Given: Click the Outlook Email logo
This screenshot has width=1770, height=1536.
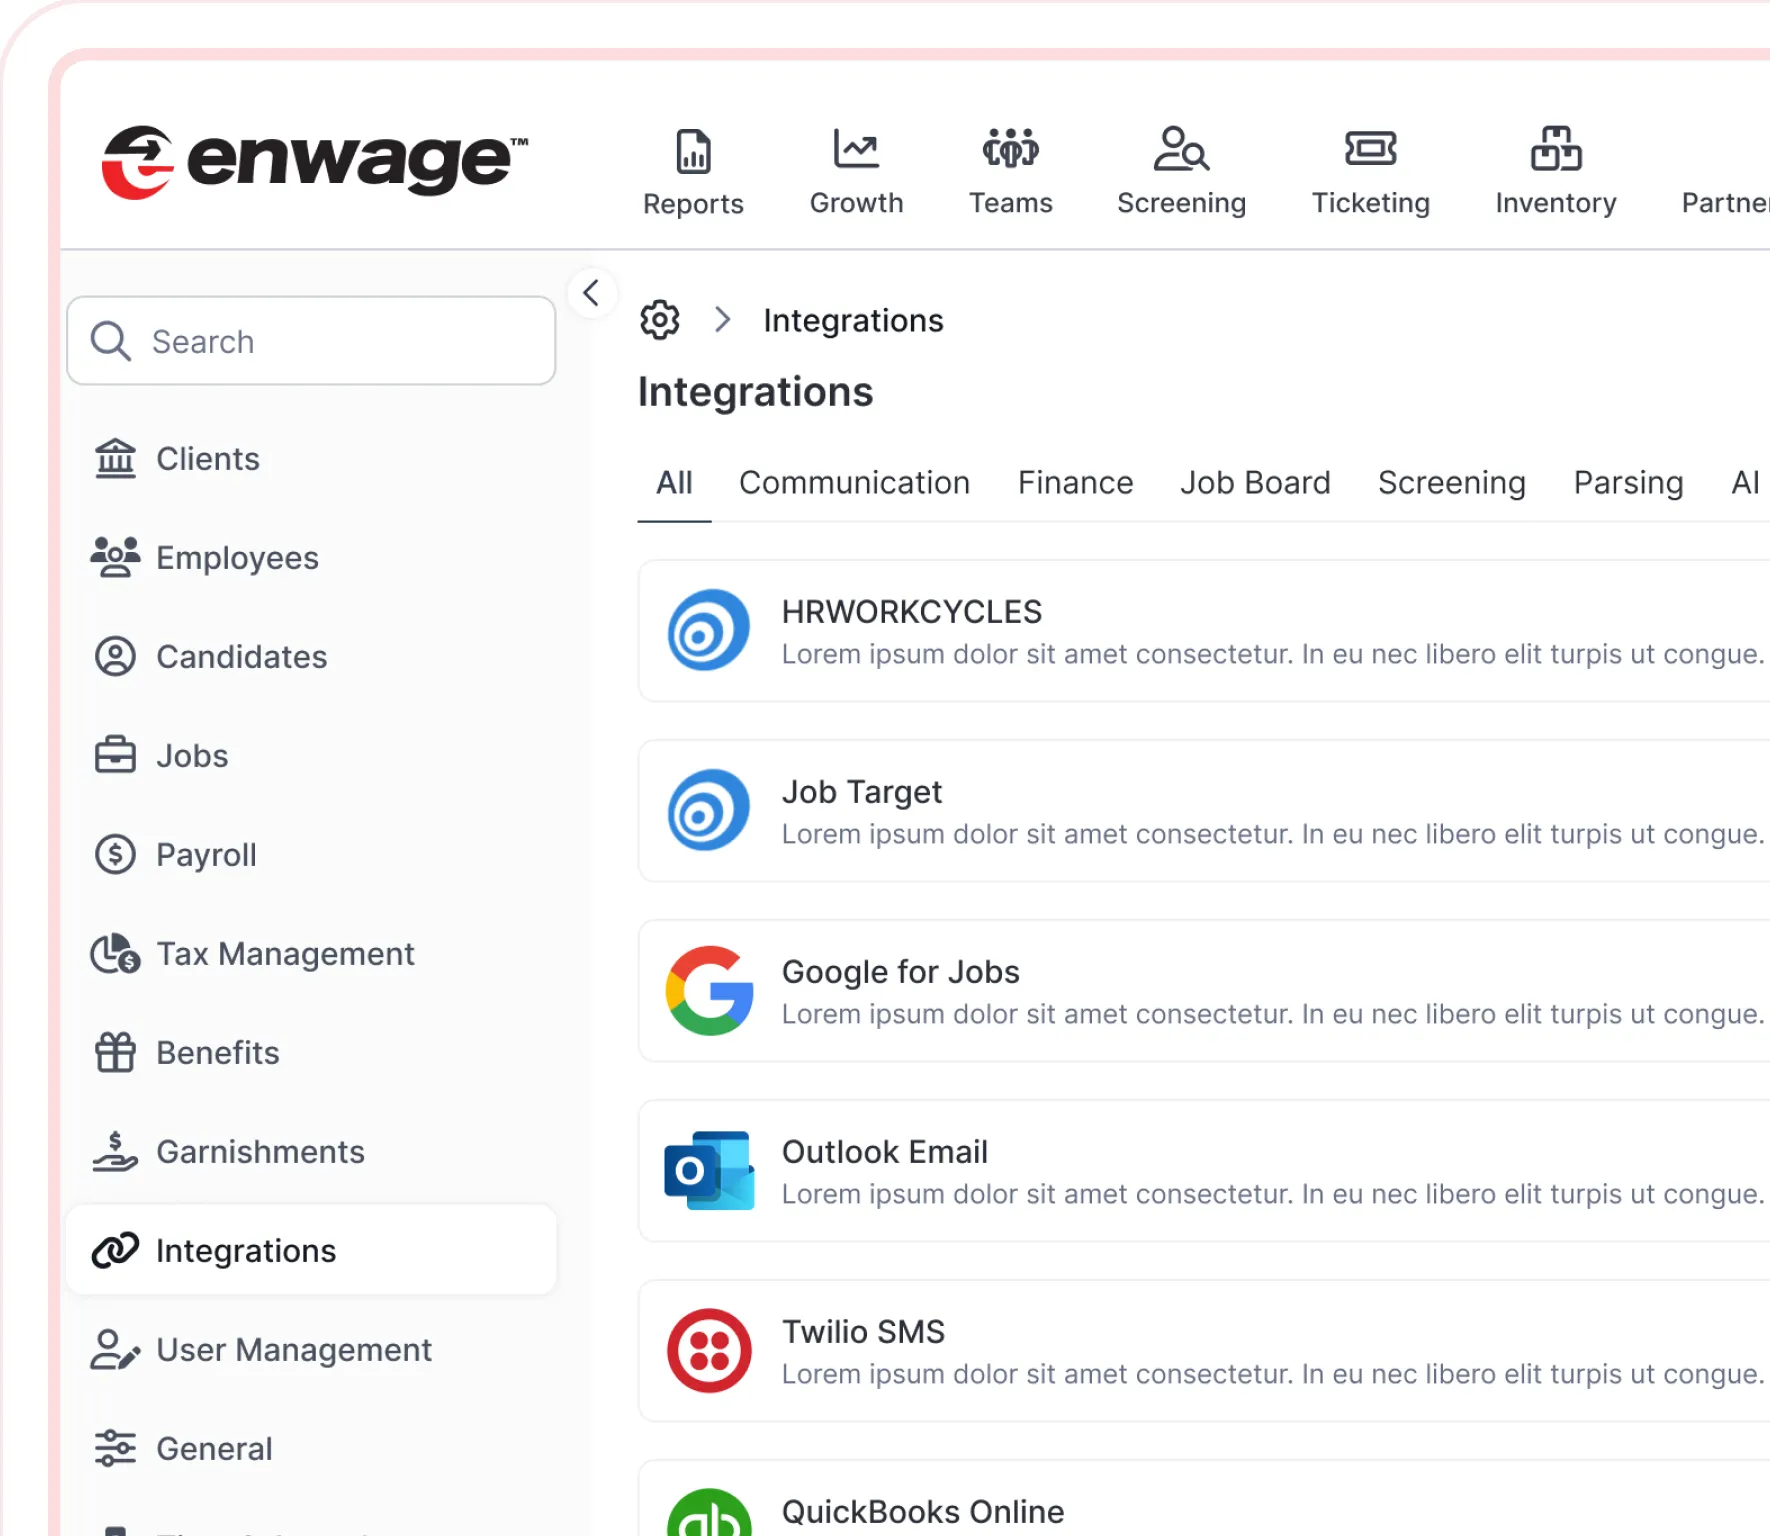Looking at the screenshot, I should coord(709,1171).
